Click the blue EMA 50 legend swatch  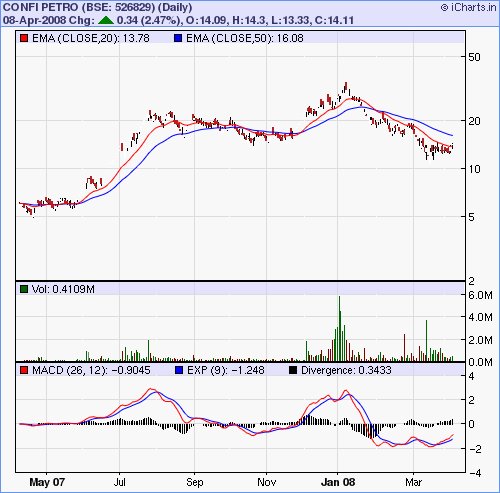click(x=178, y=38)
